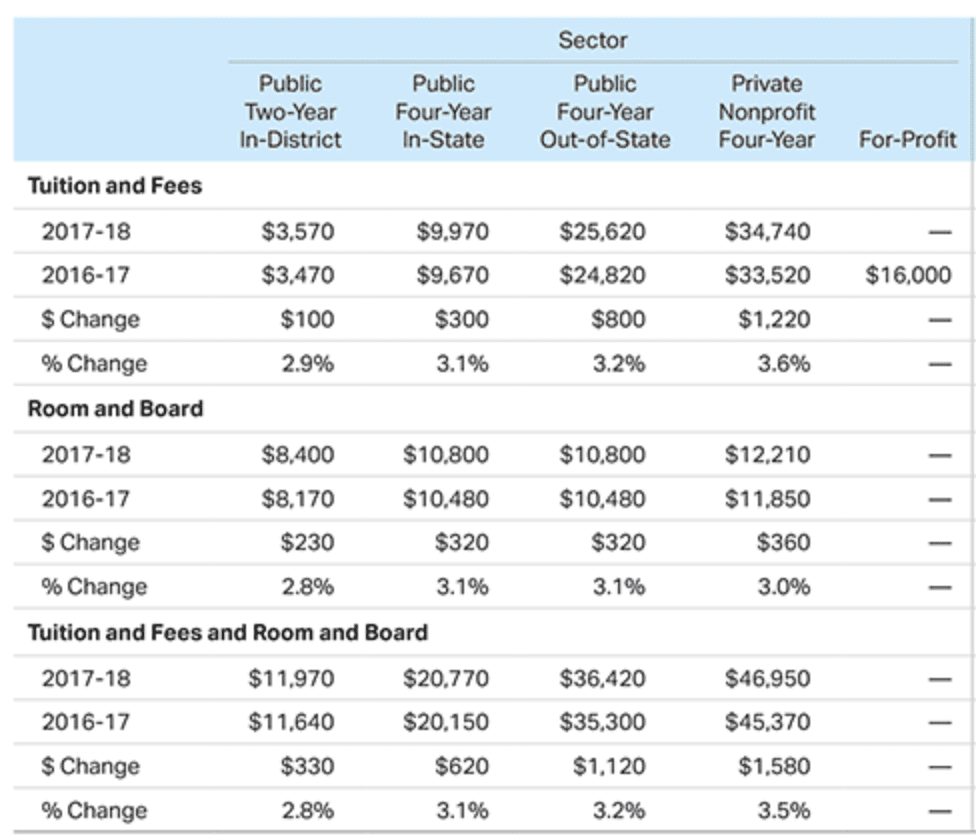Click the $46,950 total cost cell
The height and width of the screenshot is (836, 976).
coord(767,679)
